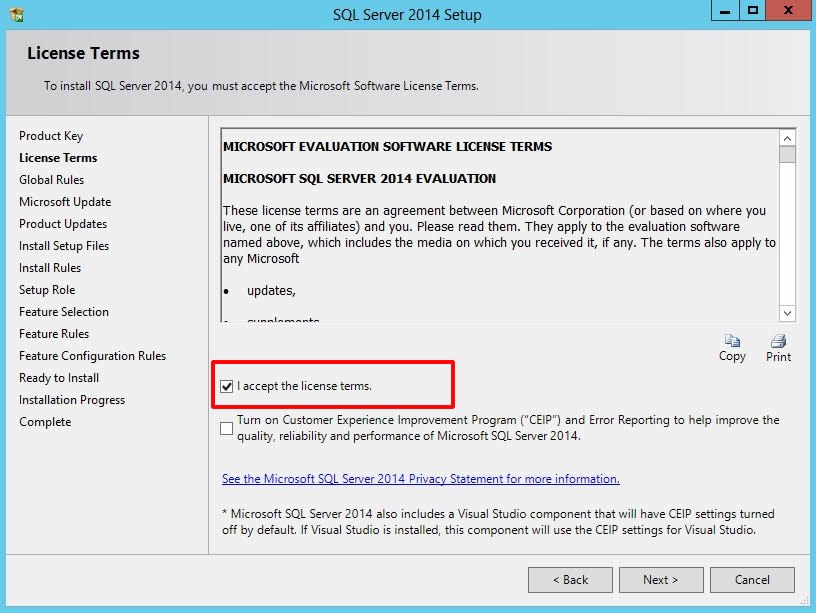Maximize the SQL Server 2014 Setup window
Viewport: 816px width, 613px height.
(x=752, y=11)
